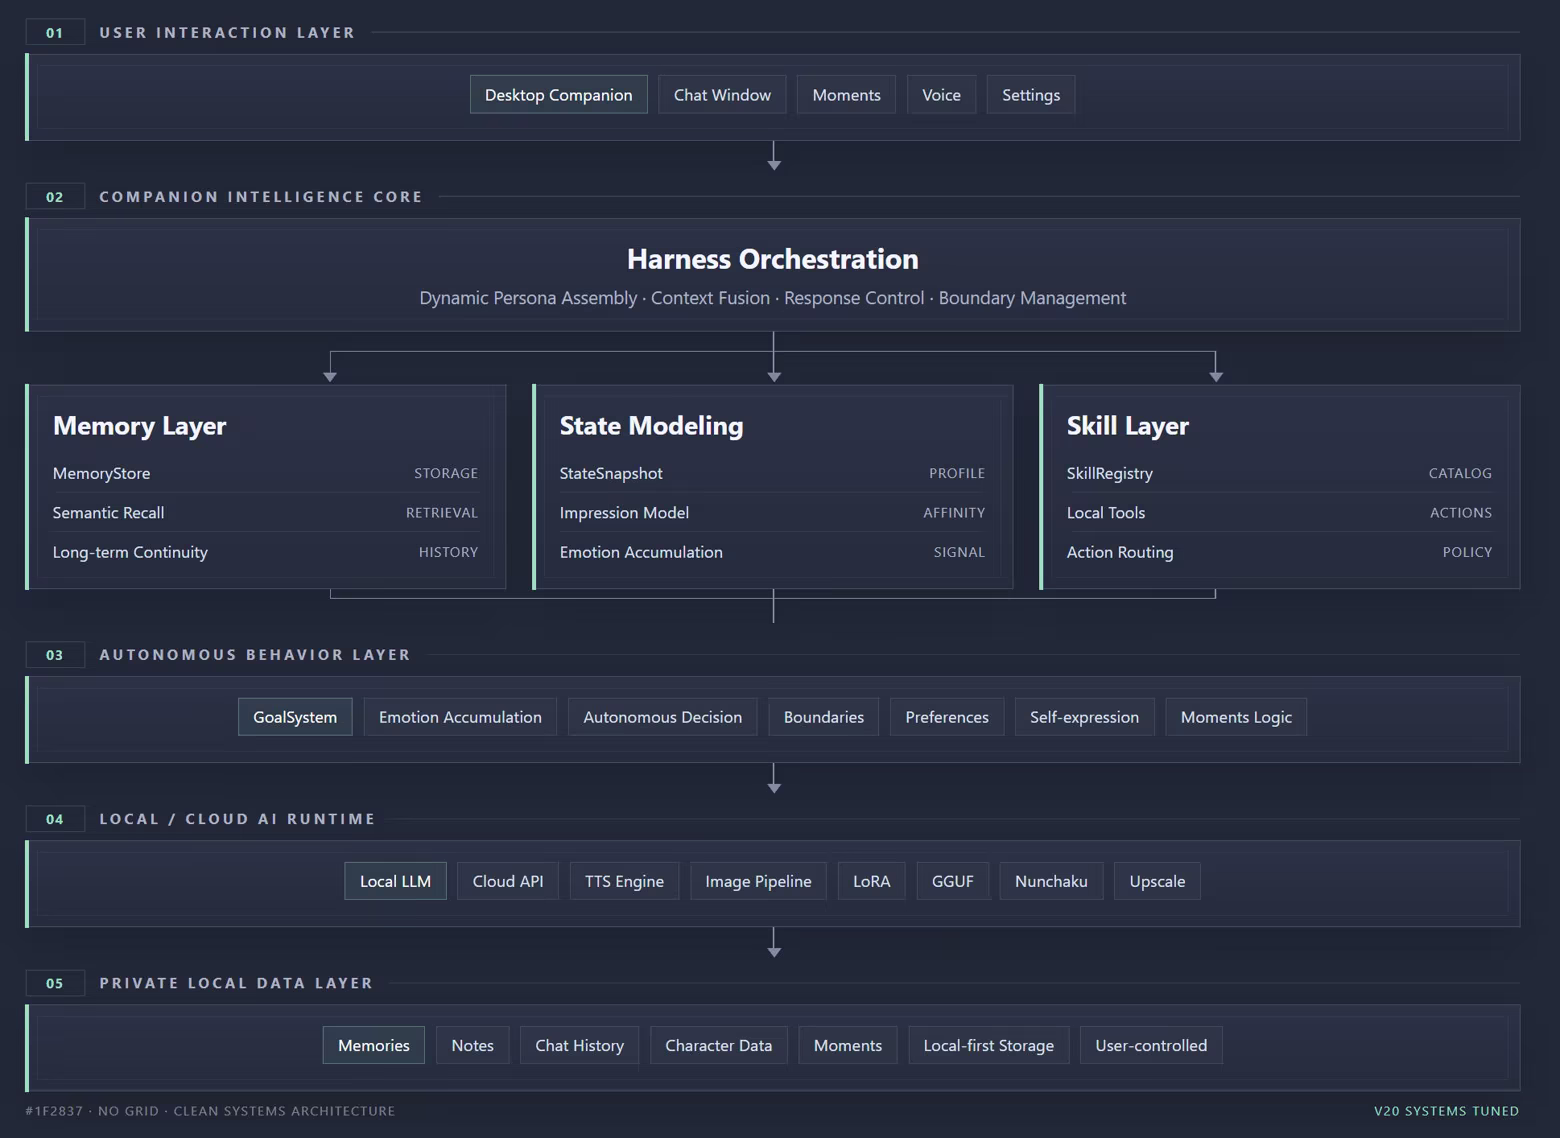Image resolution: width=1560 pixels, height=1138 pixels.
Task: Click the LOCAL / CLOUD AI RUNTIME heading
Action: coord(237,819)
